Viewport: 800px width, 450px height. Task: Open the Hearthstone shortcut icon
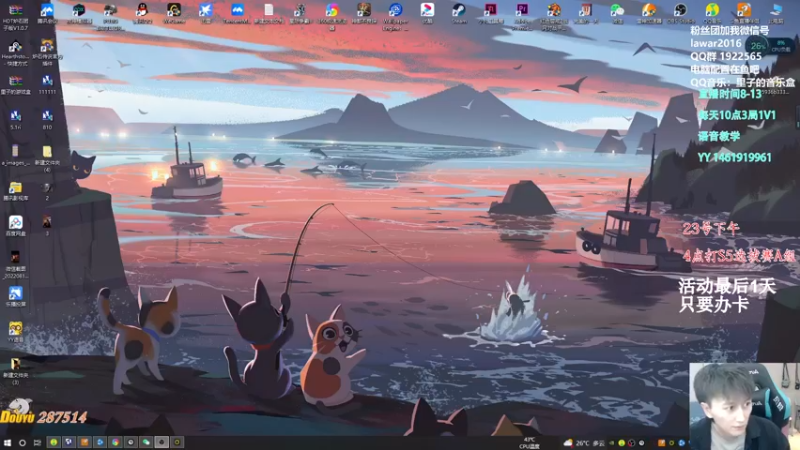15,53
